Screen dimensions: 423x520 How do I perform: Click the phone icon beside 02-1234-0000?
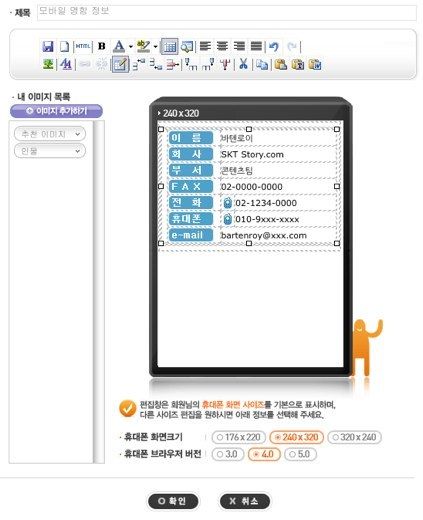point(227,203)
